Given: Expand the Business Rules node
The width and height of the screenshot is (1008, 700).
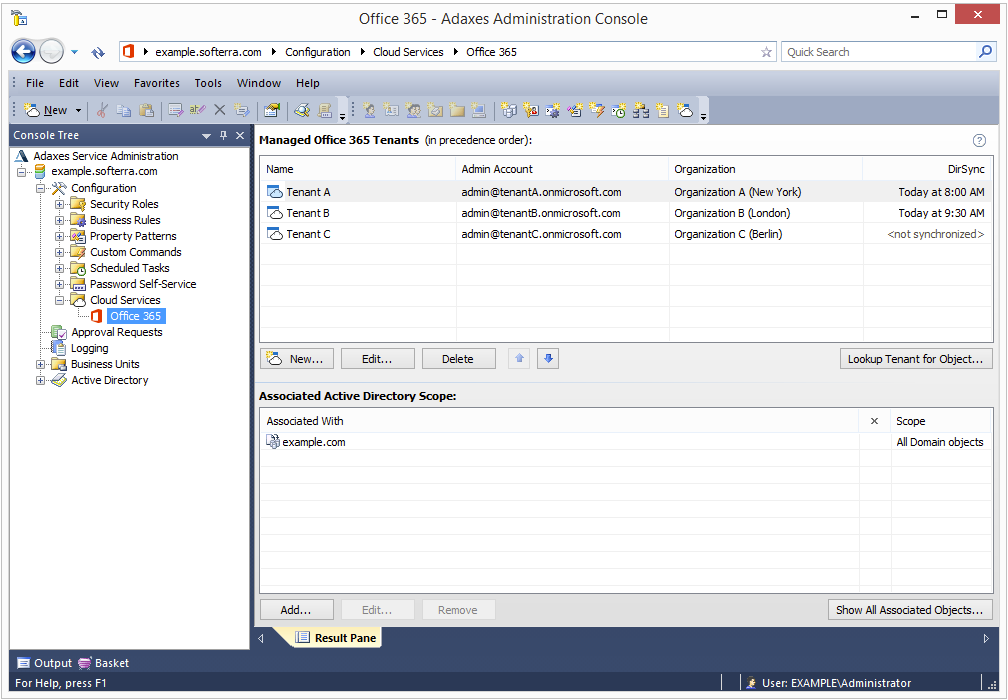Looking at the screenshot, I should 59,220.
